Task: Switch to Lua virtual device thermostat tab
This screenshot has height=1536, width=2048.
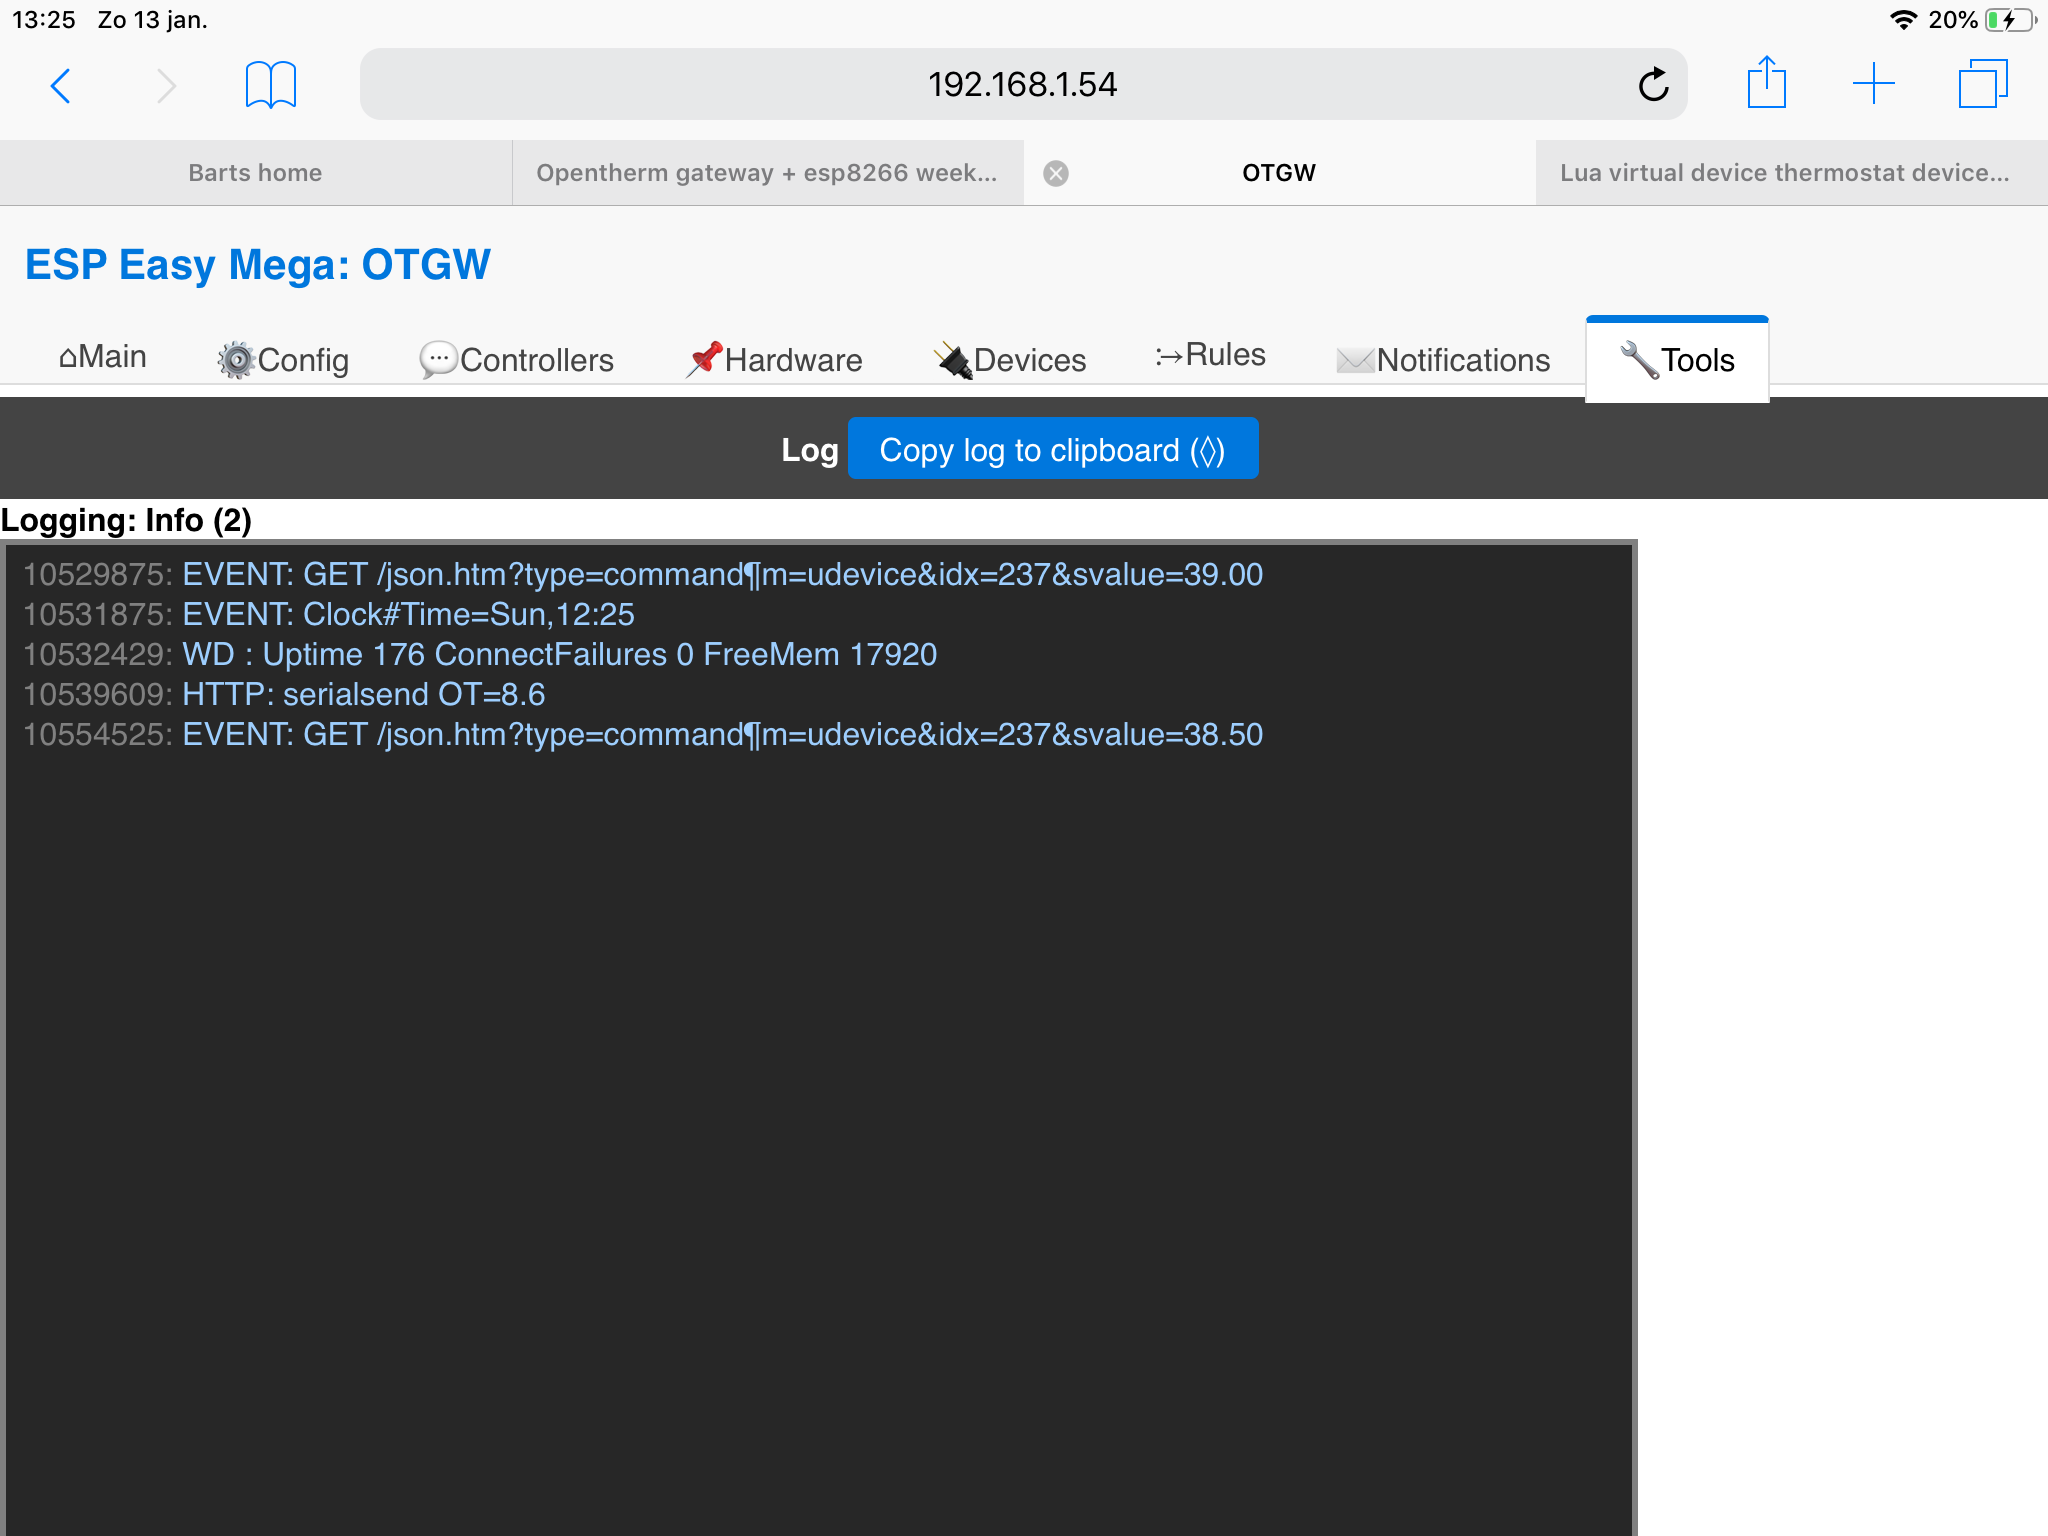Action: (x=1791, y=173)
